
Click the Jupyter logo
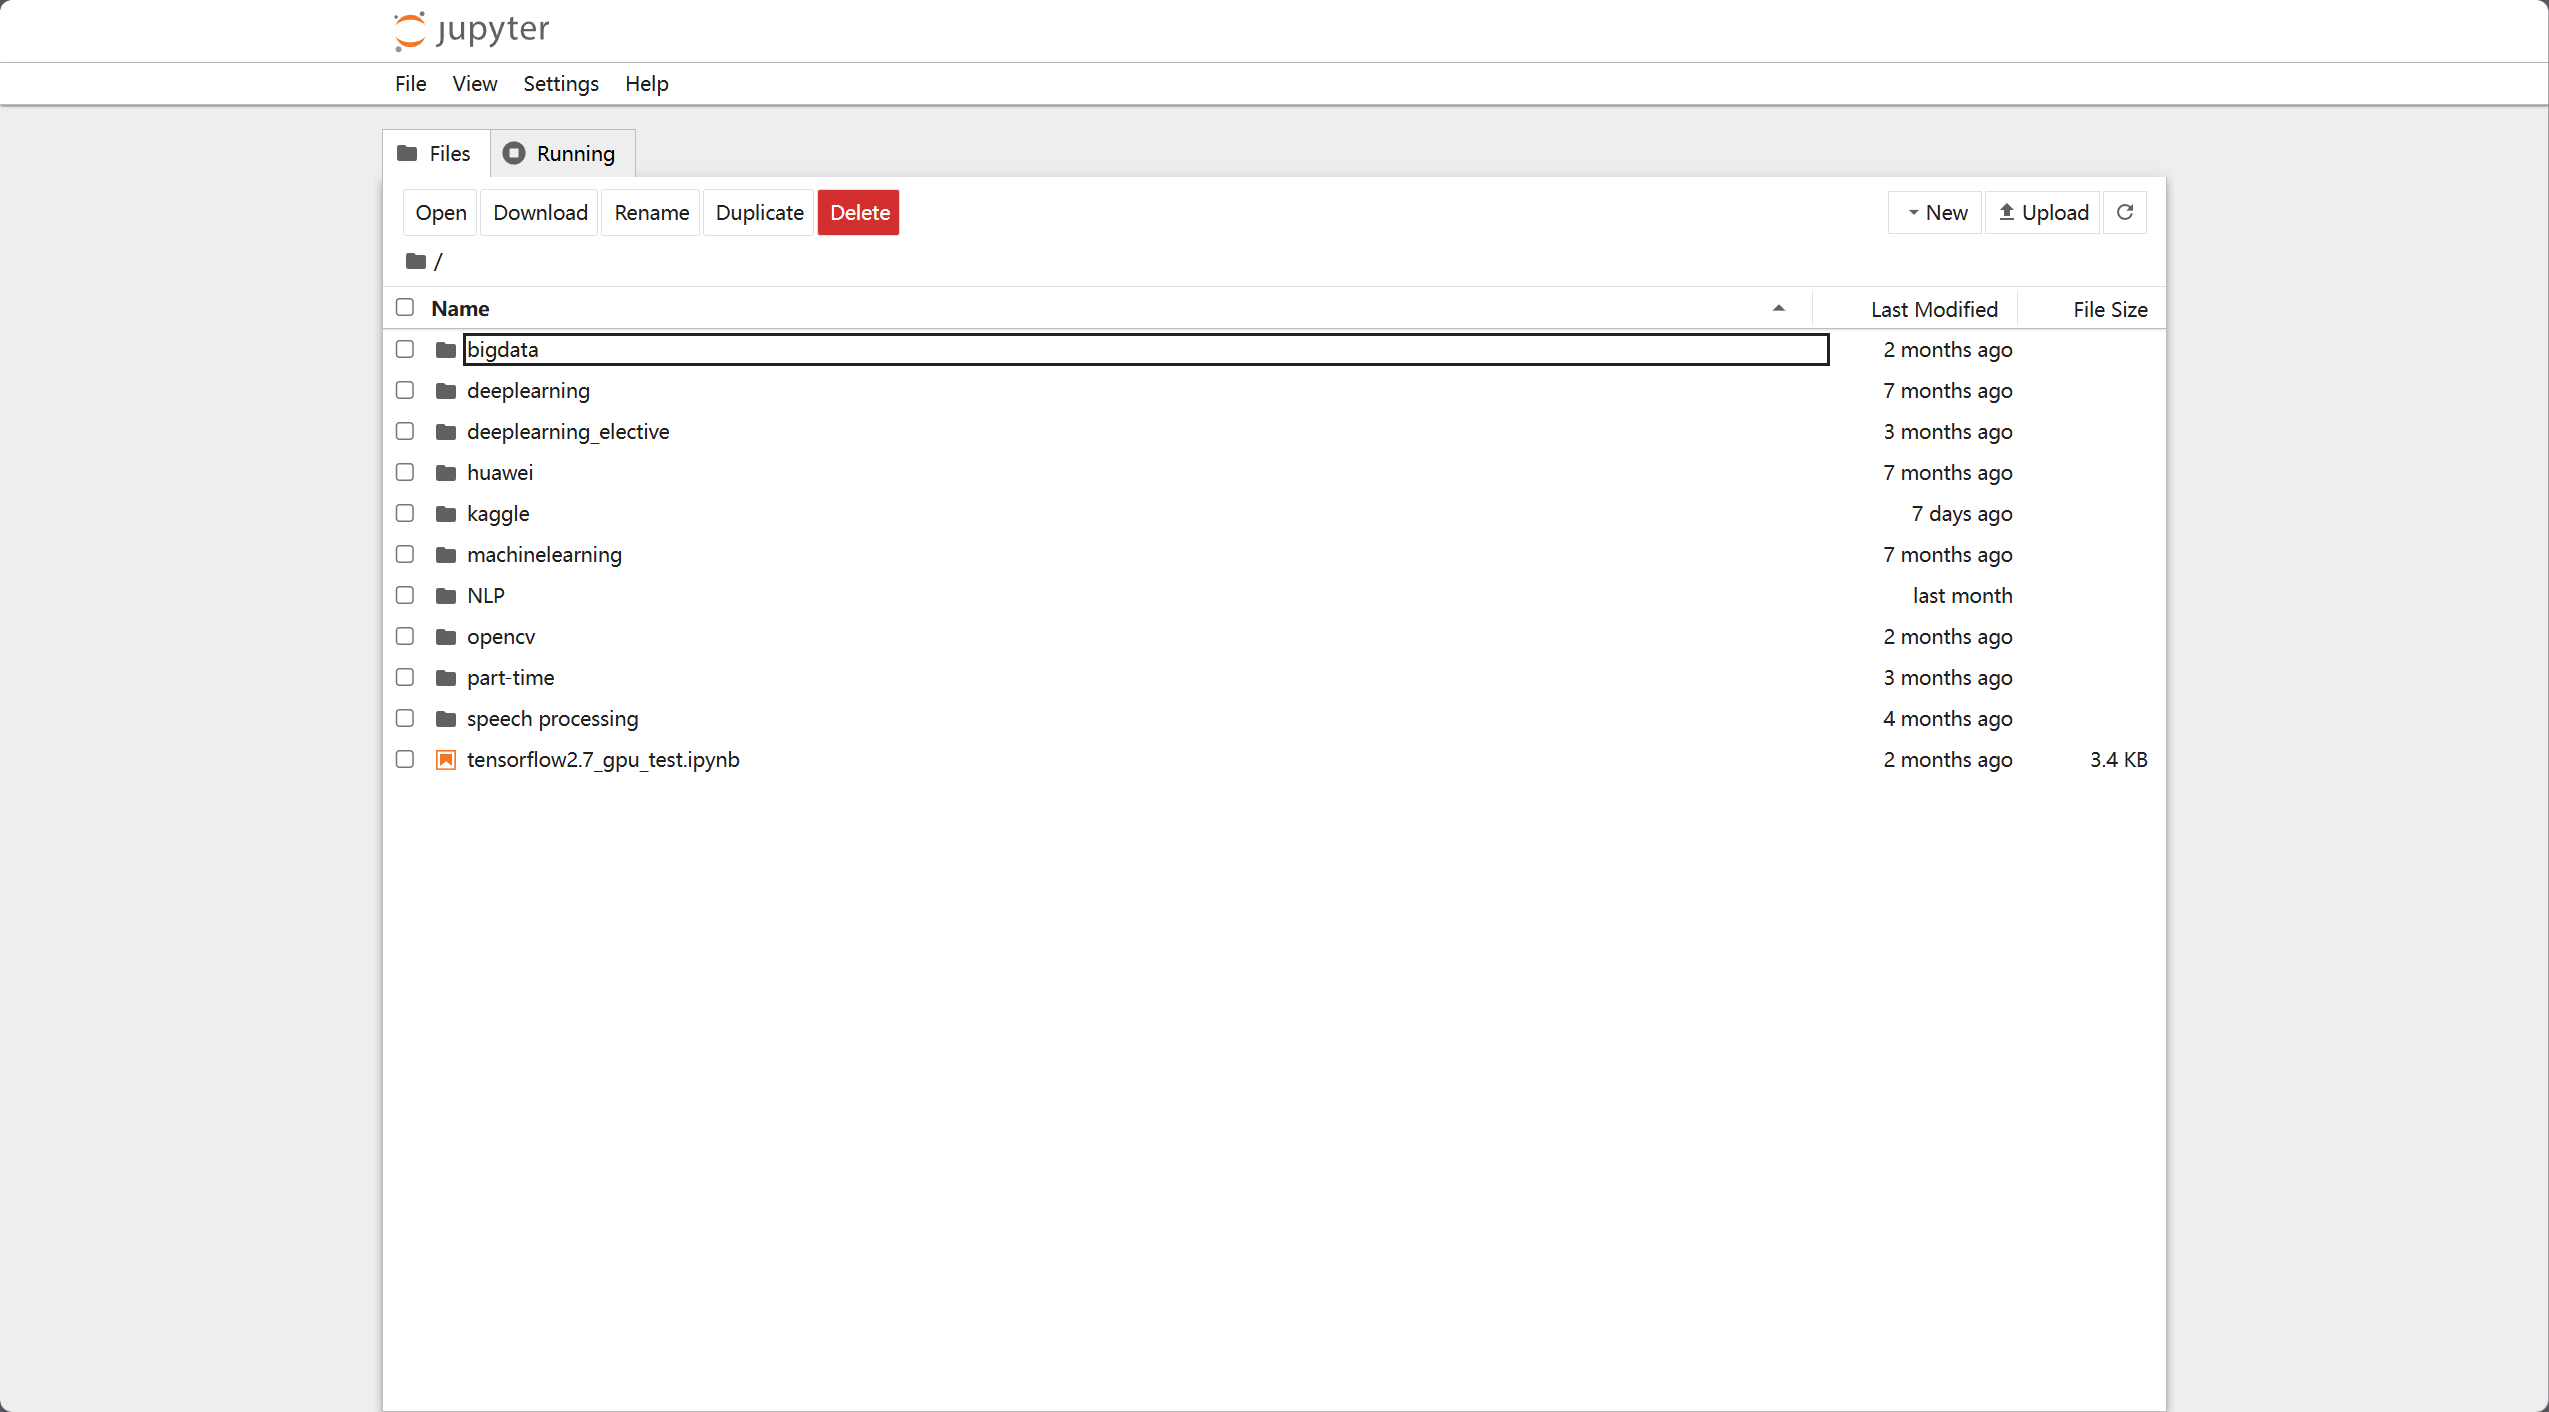pos(471,30)
